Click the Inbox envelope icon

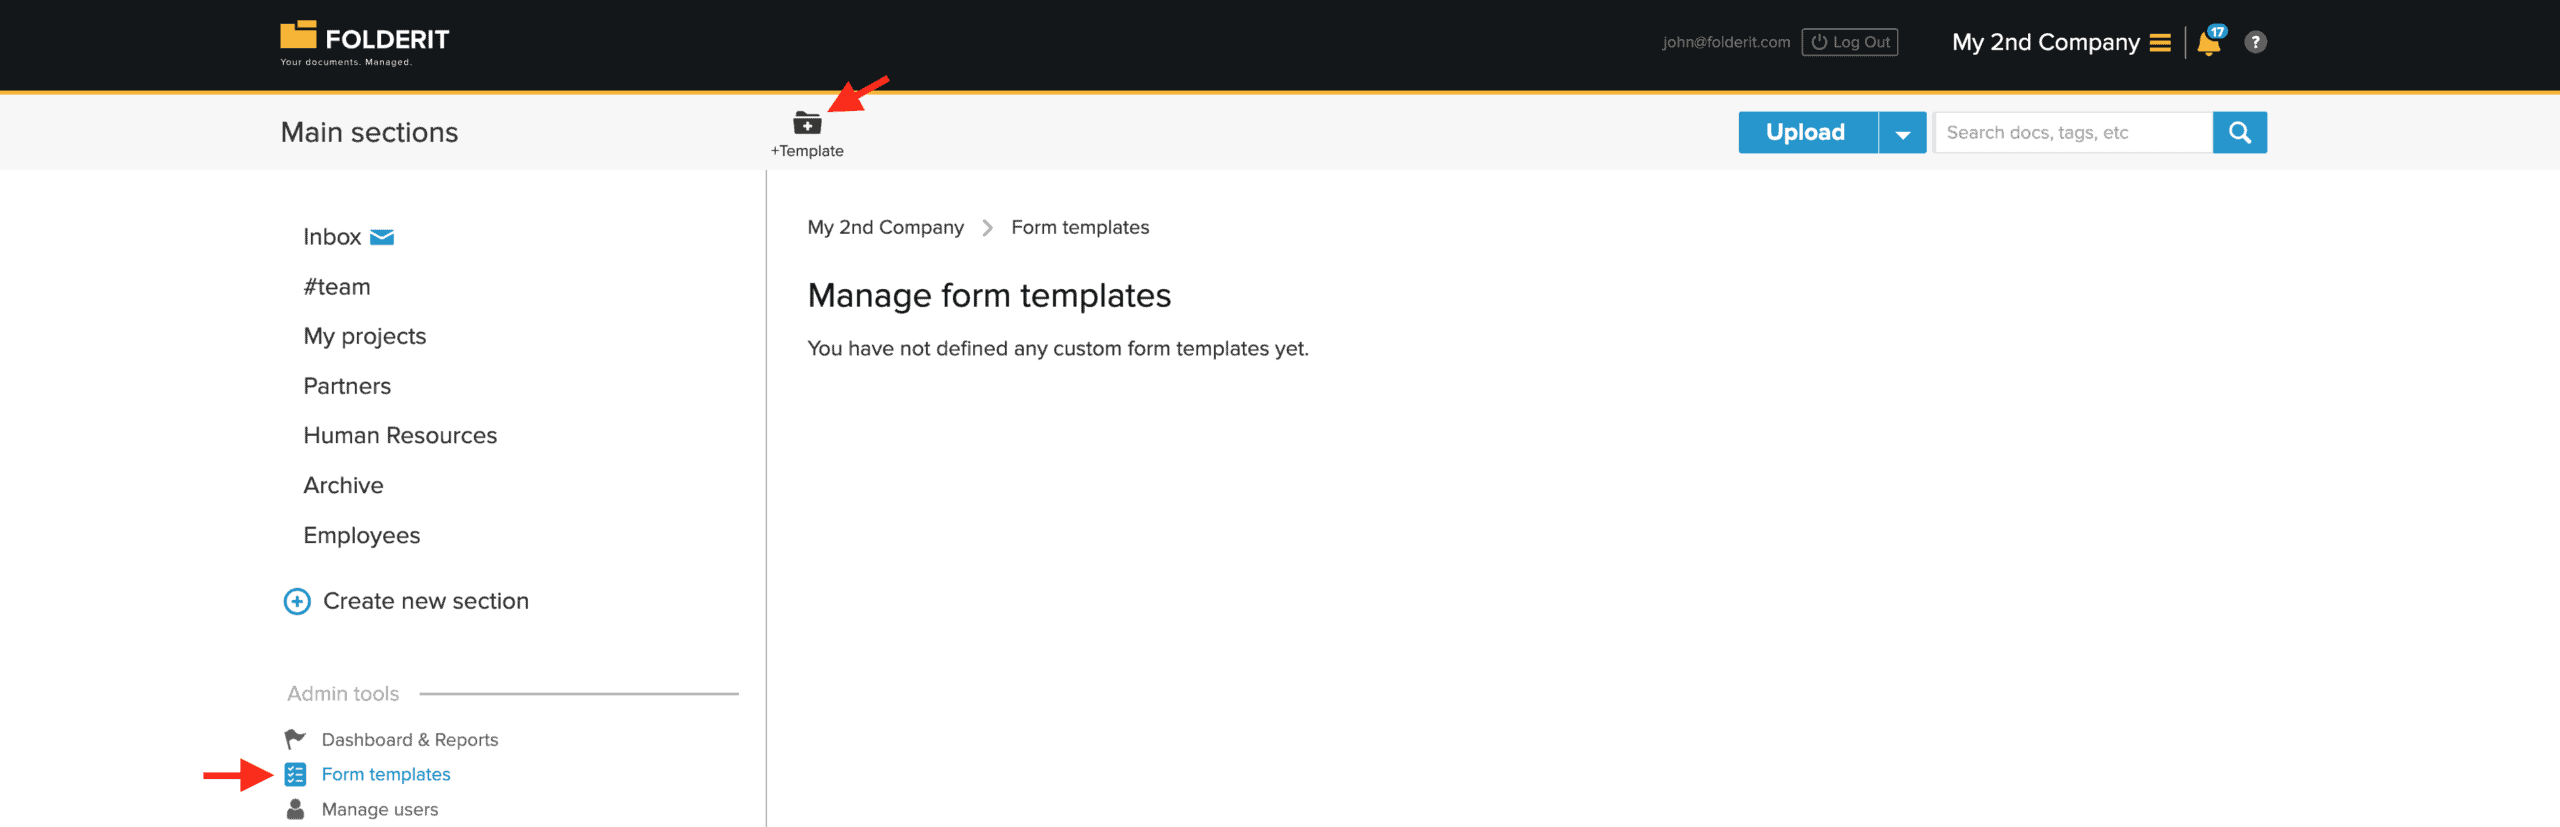tap(382, 237)
